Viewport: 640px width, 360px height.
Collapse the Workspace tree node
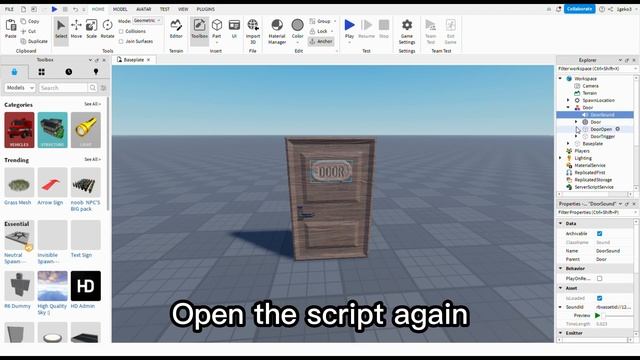[x=560, y=78]
